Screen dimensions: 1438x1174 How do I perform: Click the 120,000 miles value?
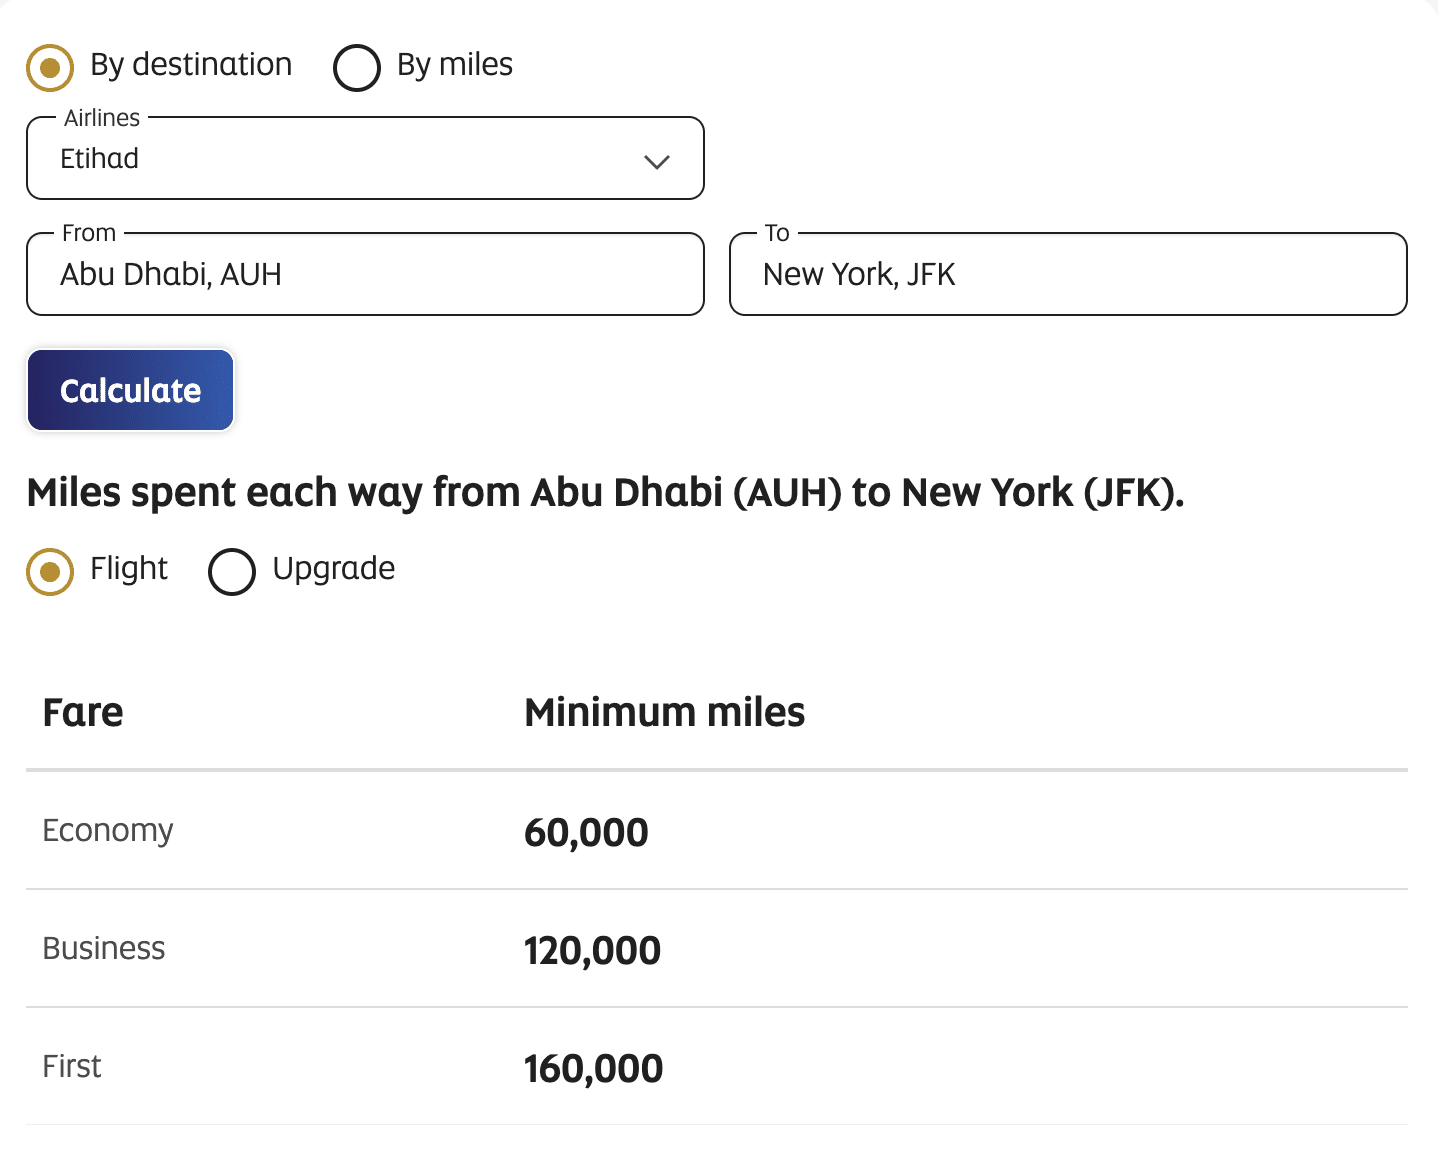pos(592,951)
